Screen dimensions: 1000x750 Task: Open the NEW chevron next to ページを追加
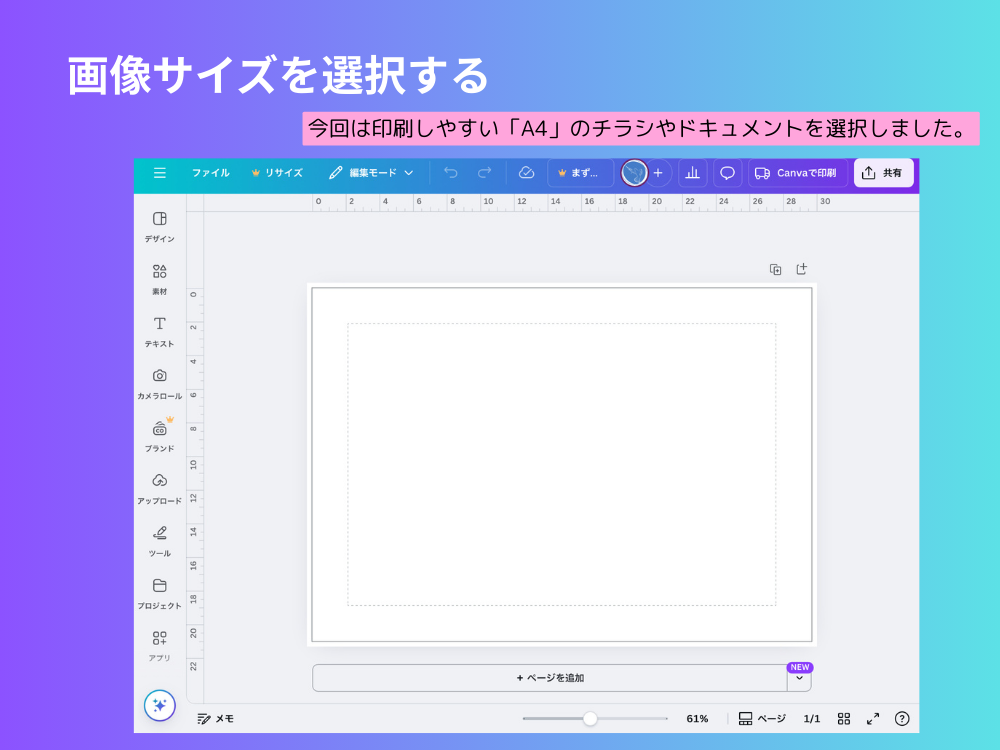[x=799, y=677]
